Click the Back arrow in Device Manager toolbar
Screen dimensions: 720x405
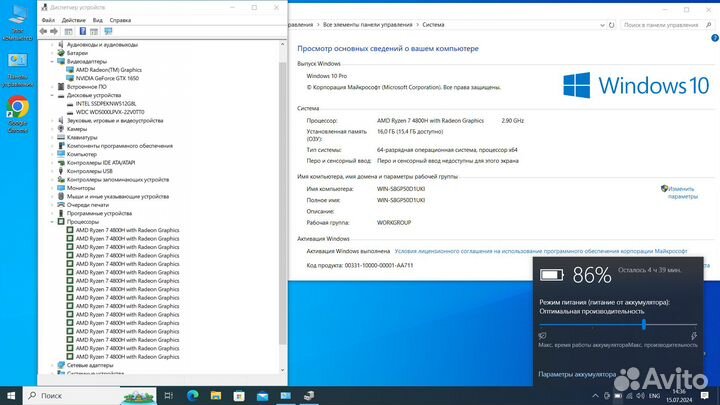click(x=43, y=31)
